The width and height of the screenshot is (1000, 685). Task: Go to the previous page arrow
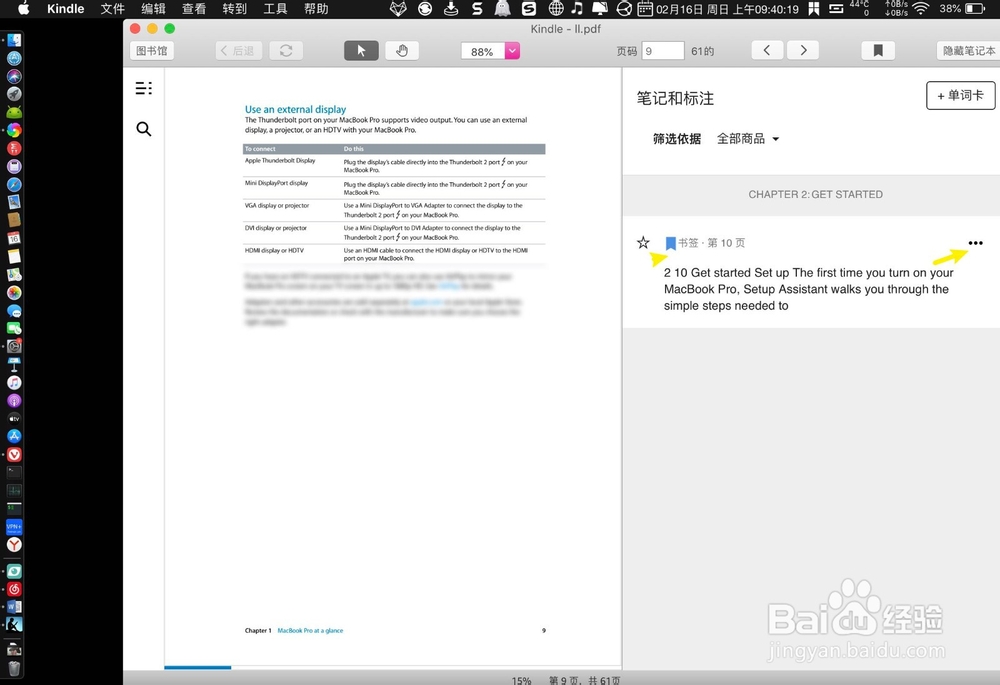pos(767,50)
